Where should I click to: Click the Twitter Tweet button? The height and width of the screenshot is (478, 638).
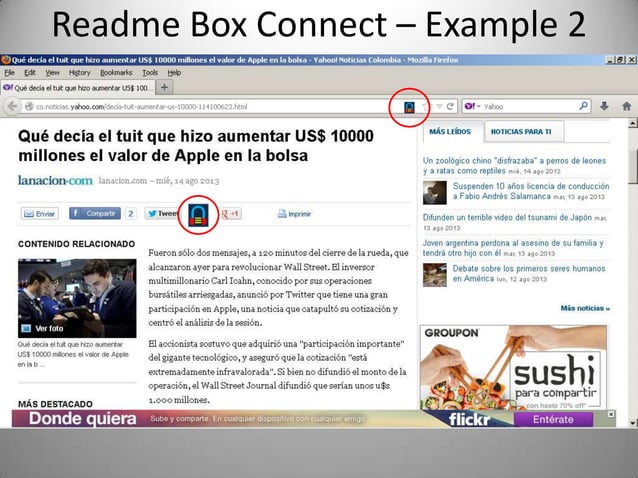click(162, 214)
